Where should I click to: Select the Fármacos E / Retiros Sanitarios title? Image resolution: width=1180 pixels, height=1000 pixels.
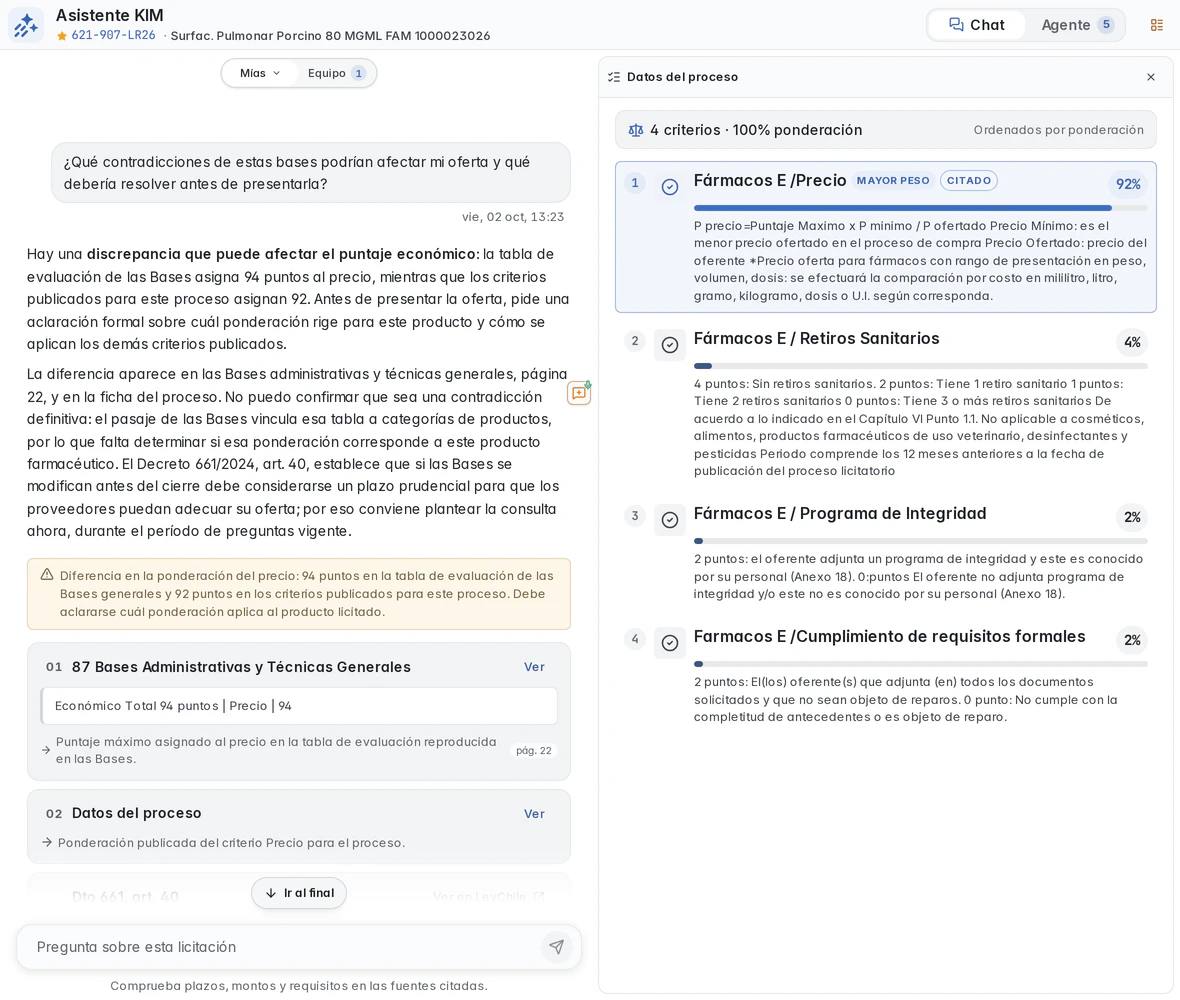(817, 339)
